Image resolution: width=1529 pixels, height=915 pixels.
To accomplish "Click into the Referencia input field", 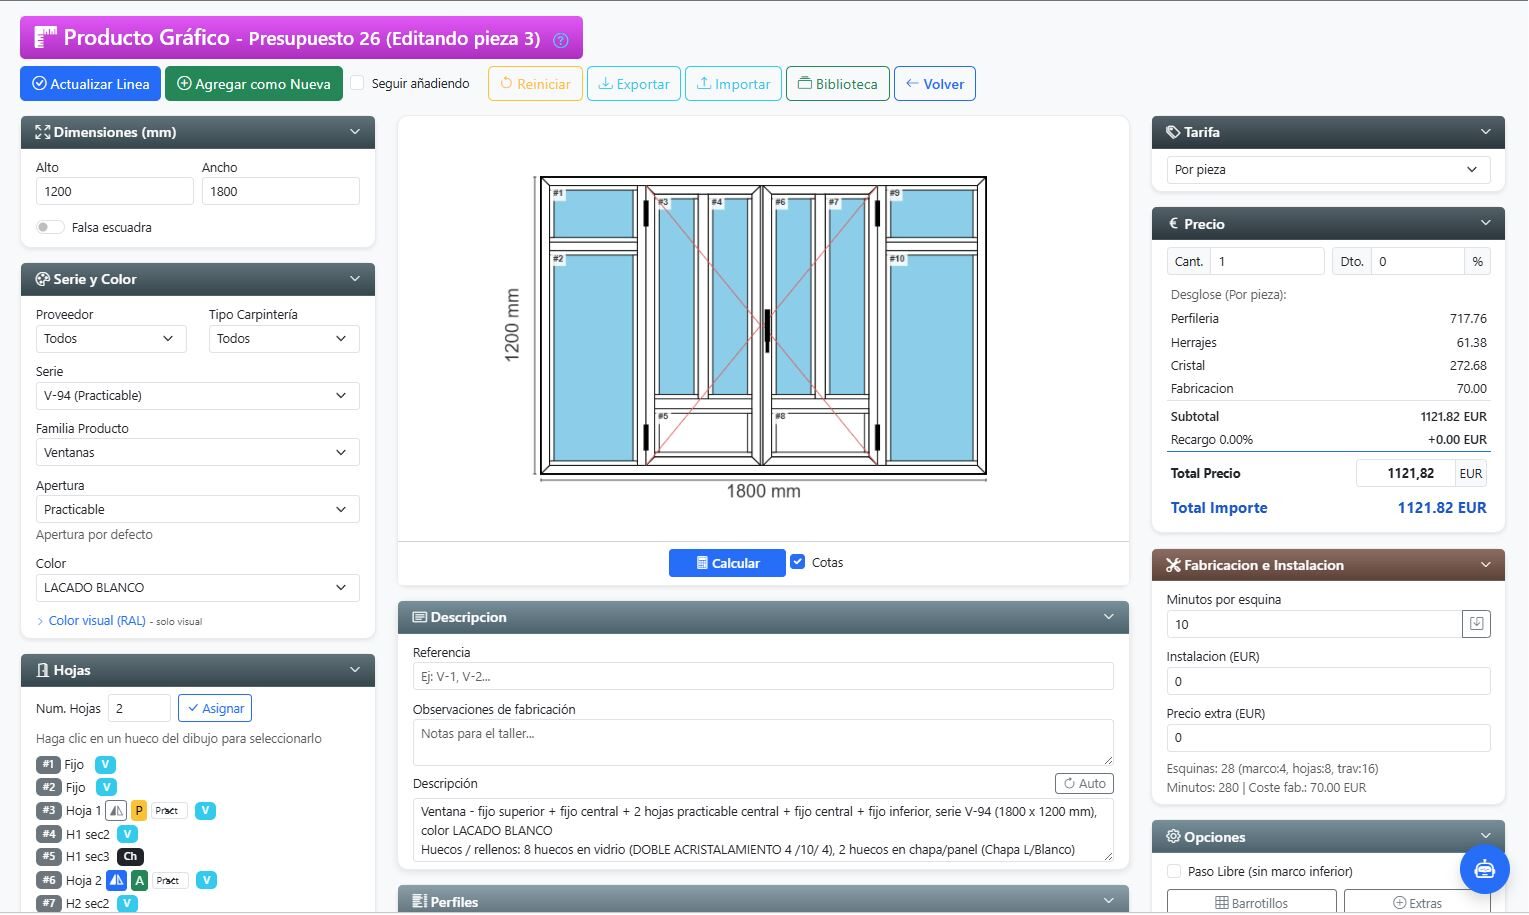I will point(763,676).
